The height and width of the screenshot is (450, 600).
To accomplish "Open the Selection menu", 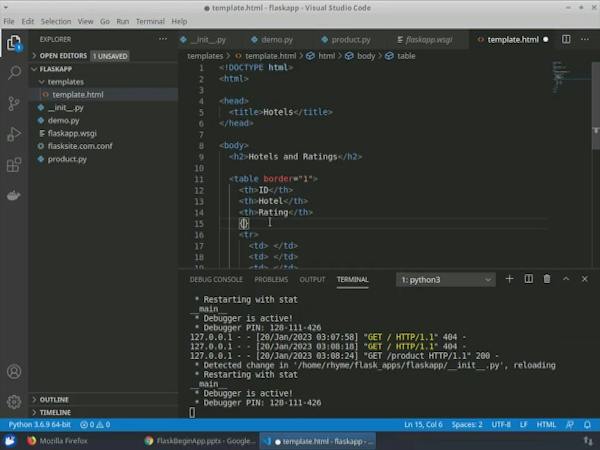I will click(x=56, y=21).
